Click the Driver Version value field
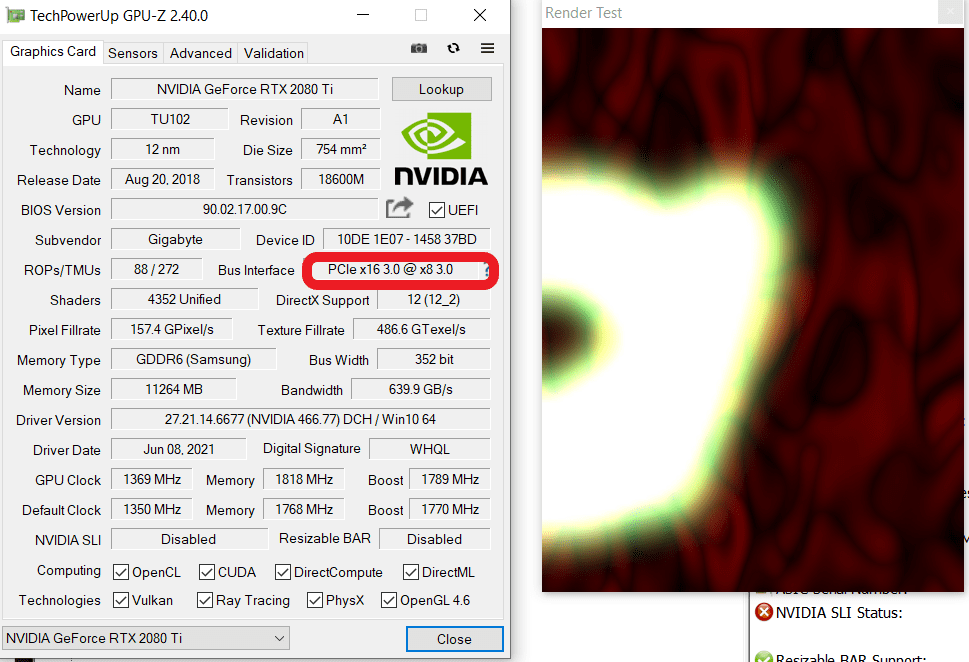969x662 pixels. tap(300, 419)
